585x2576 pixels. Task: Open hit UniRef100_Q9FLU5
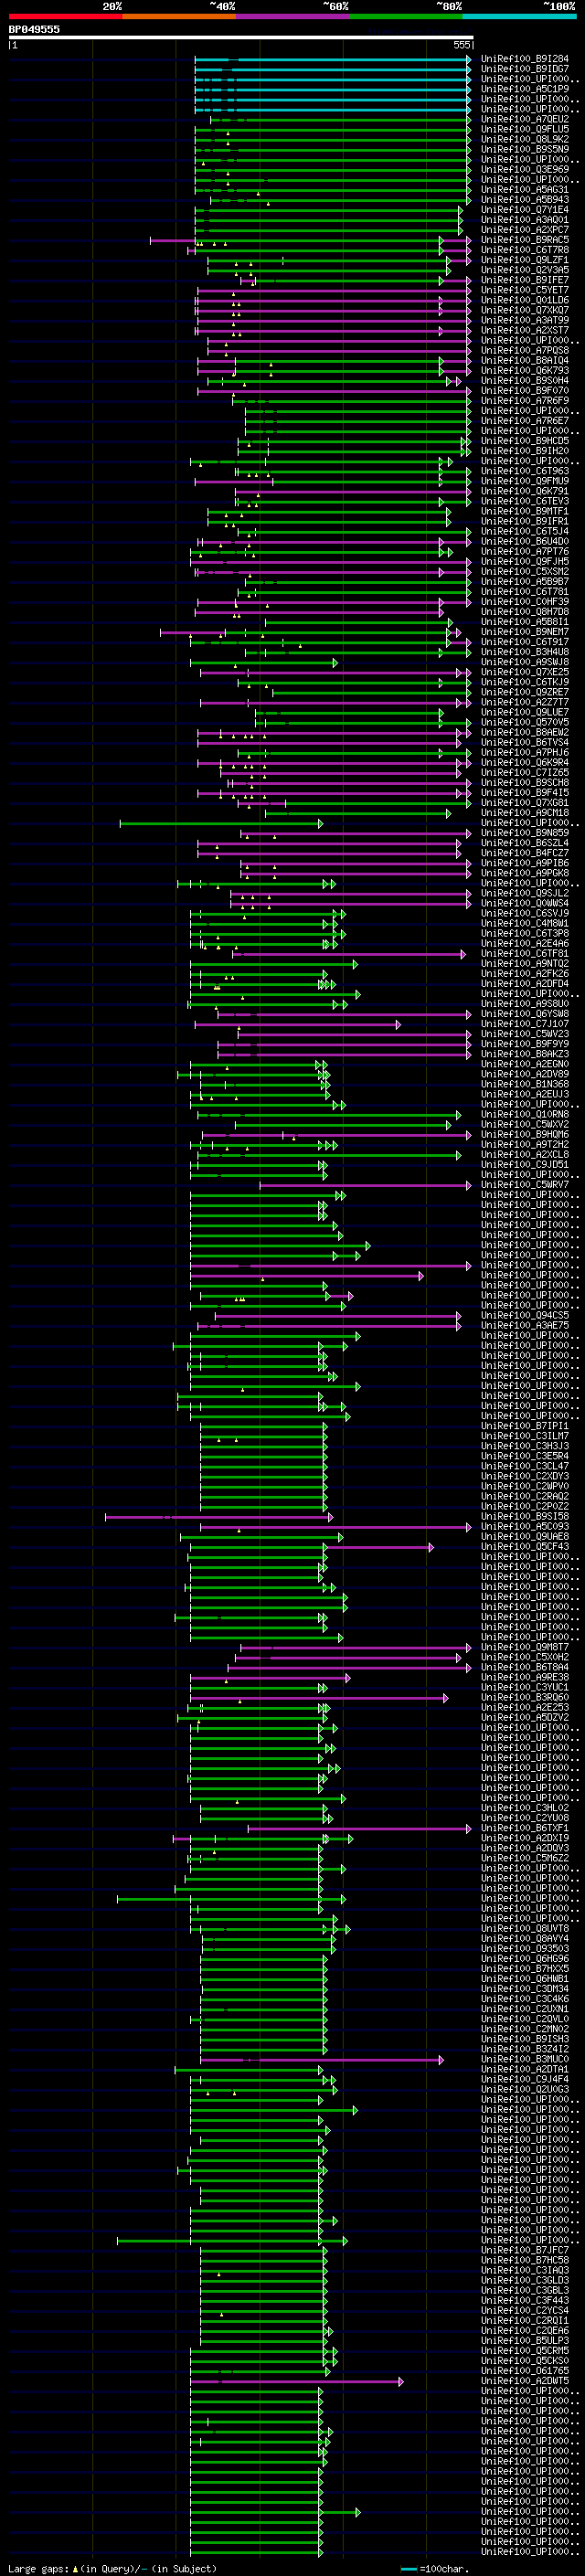pos(524,129)
